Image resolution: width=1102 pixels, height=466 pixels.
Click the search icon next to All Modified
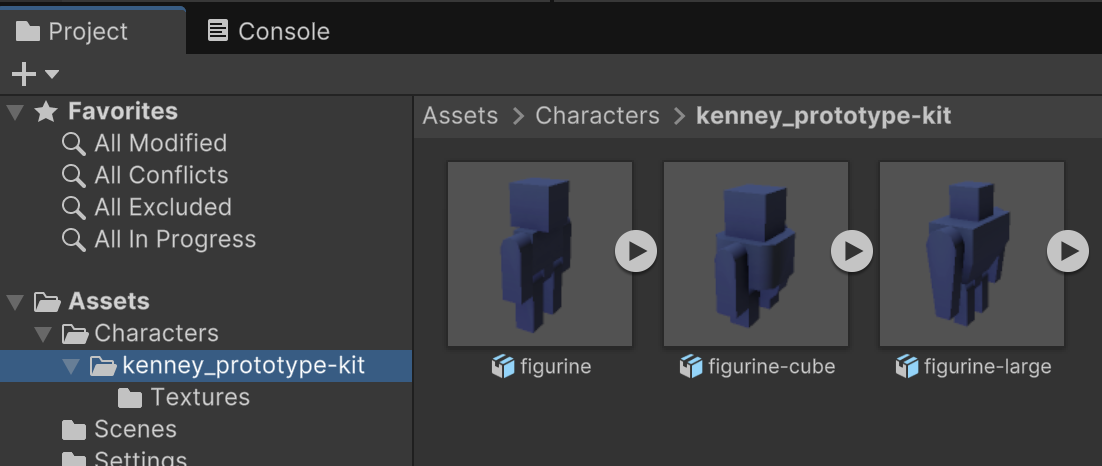pyautogui.click(x=74, y=144)
